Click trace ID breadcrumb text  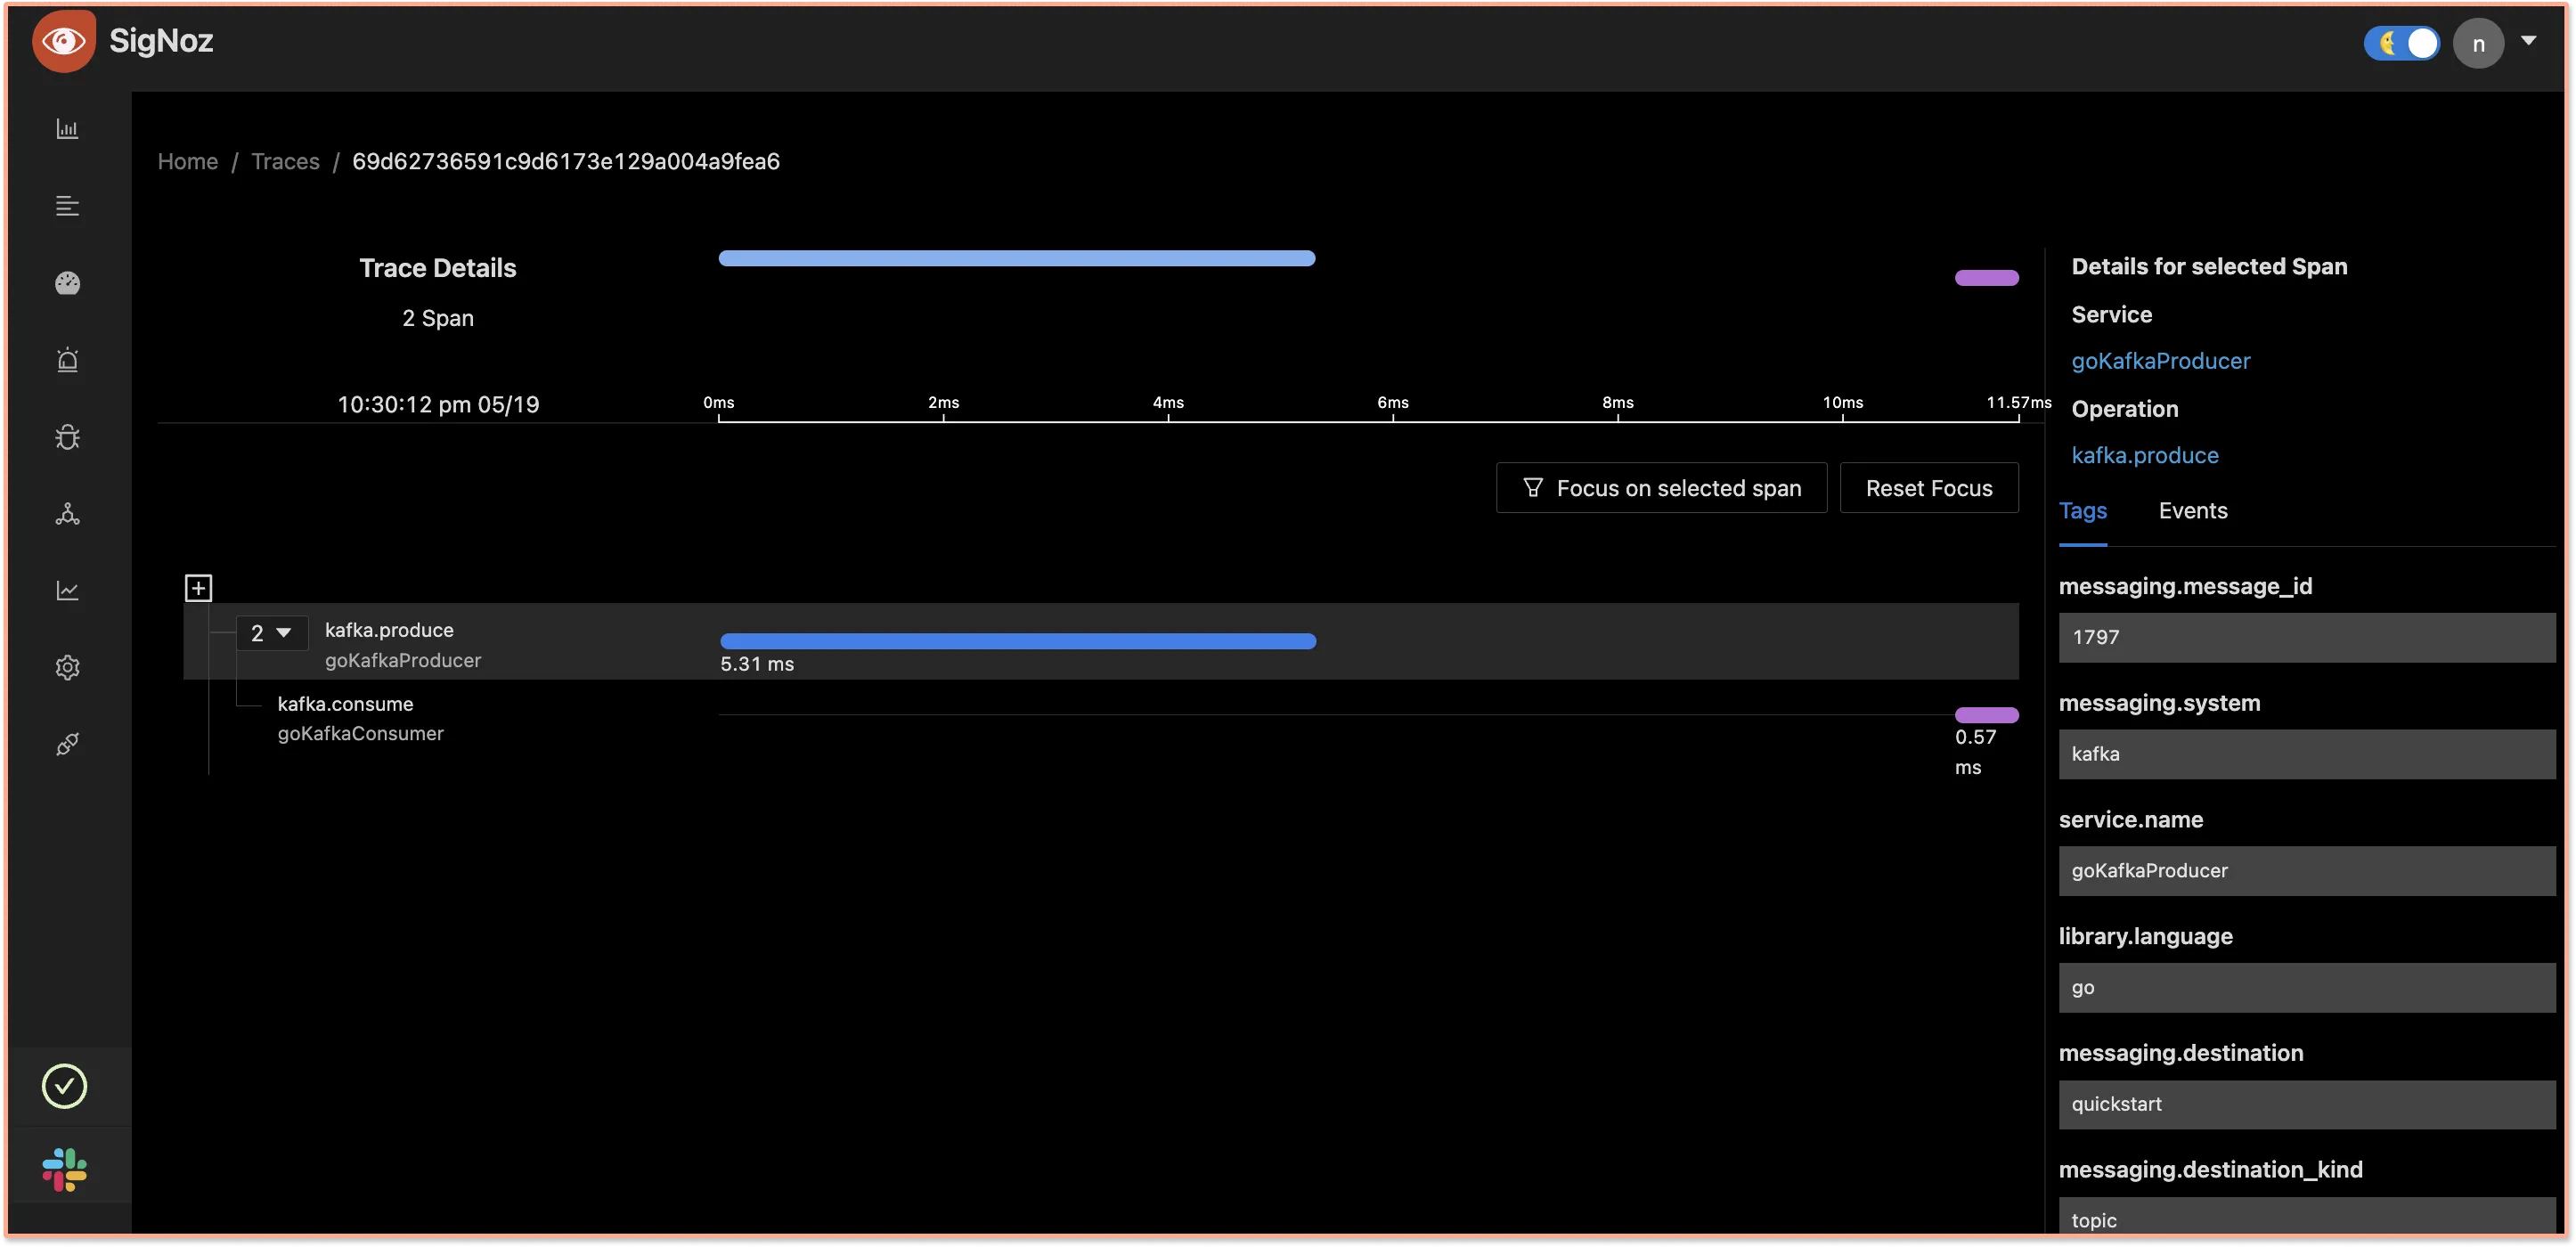pyautogui.click(x=566, y=161)
